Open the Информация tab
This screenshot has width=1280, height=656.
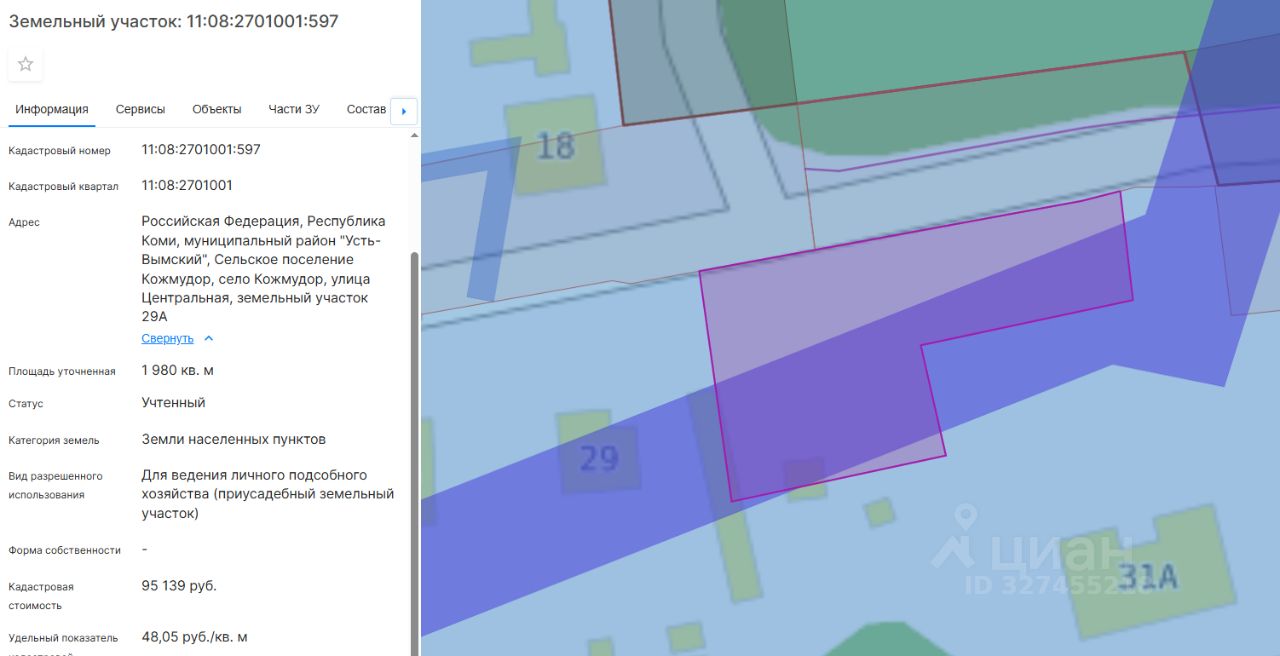[52, 110]
